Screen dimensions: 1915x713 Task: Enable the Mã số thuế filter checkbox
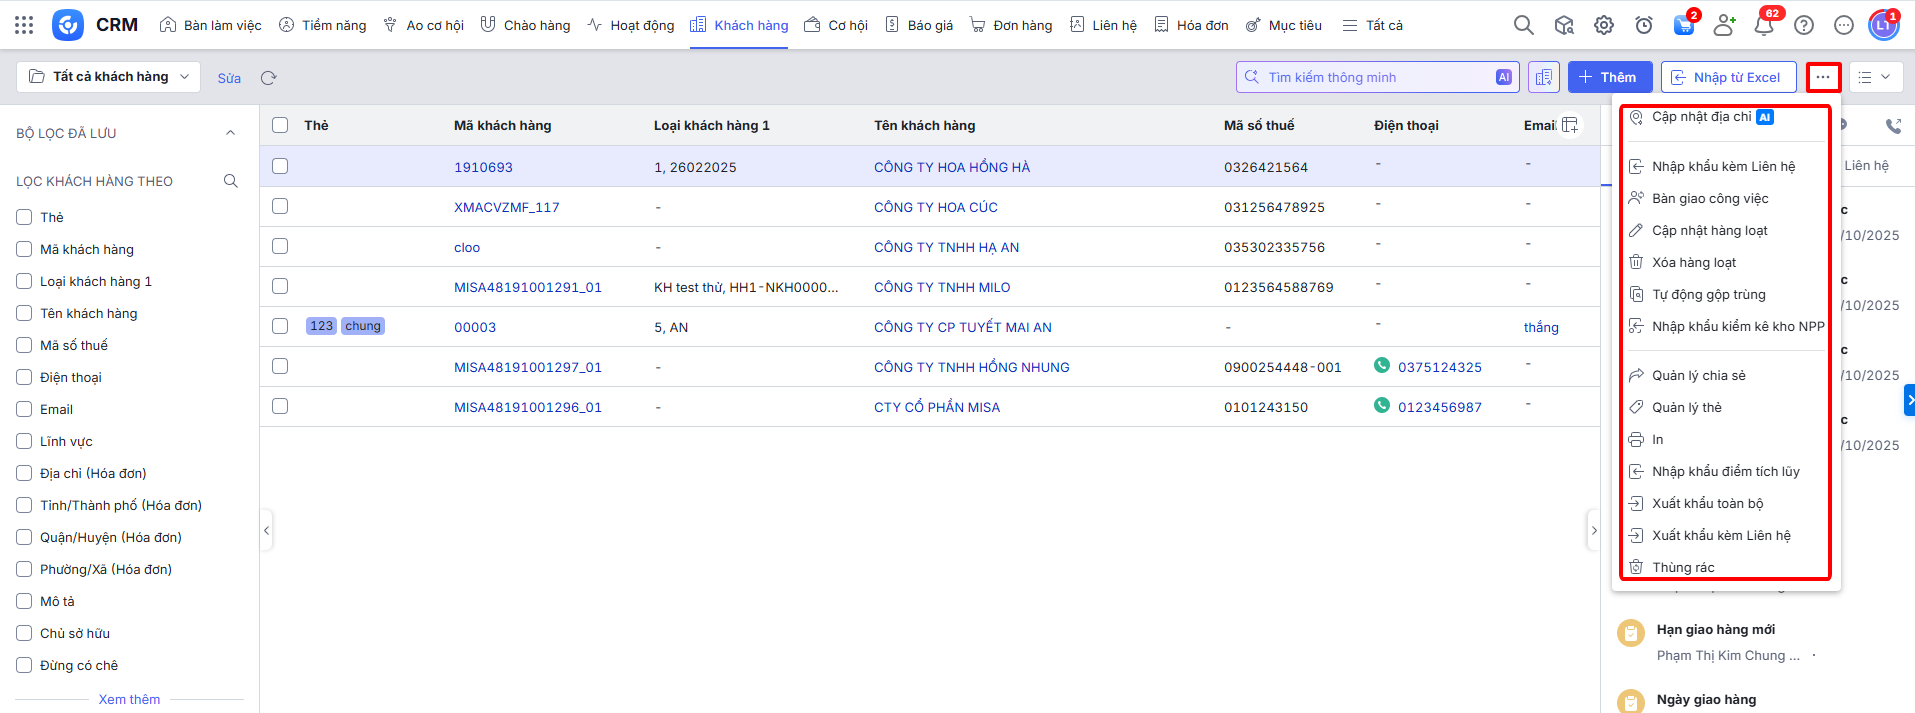[x=24, y=345]
